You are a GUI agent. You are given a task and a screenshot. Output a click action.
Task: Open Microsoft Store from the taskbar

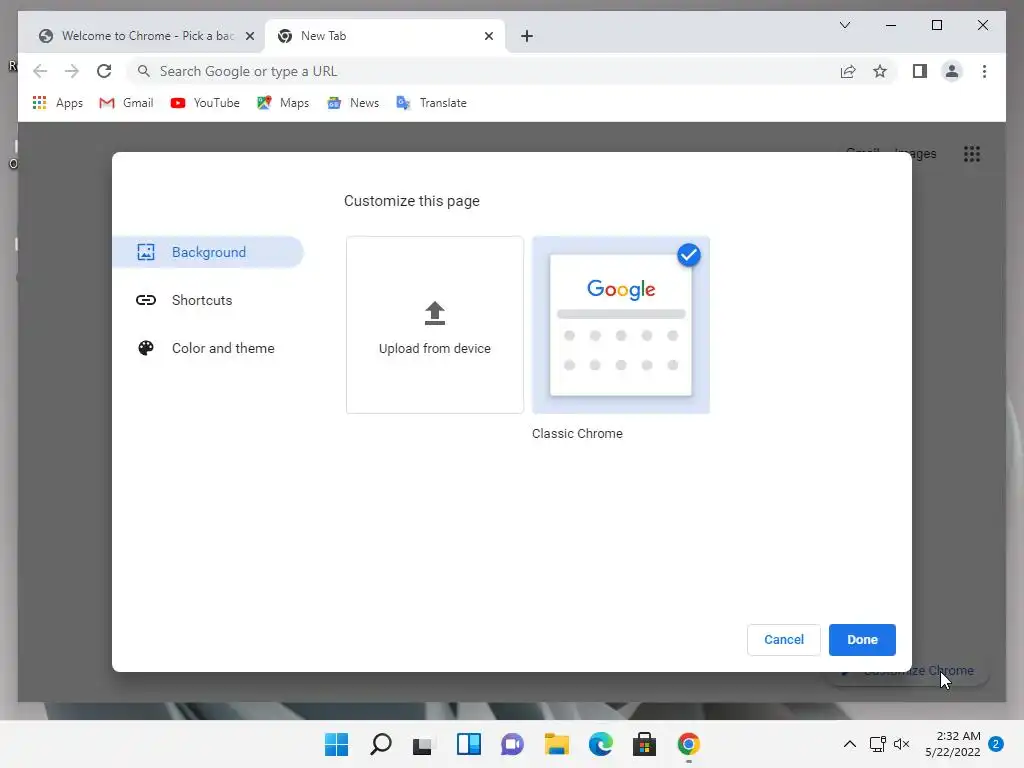[x=645, y=744]
